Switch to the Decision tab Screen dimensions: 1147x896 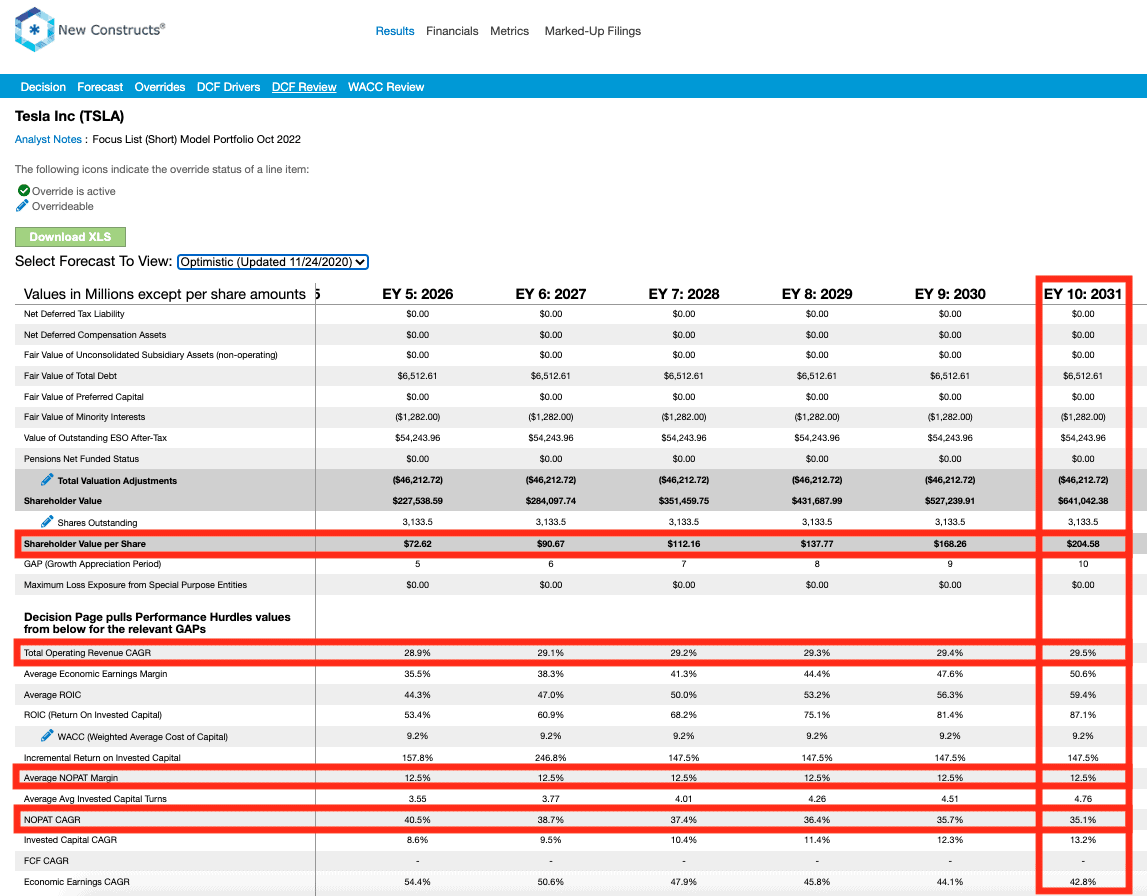click(43, 86)
